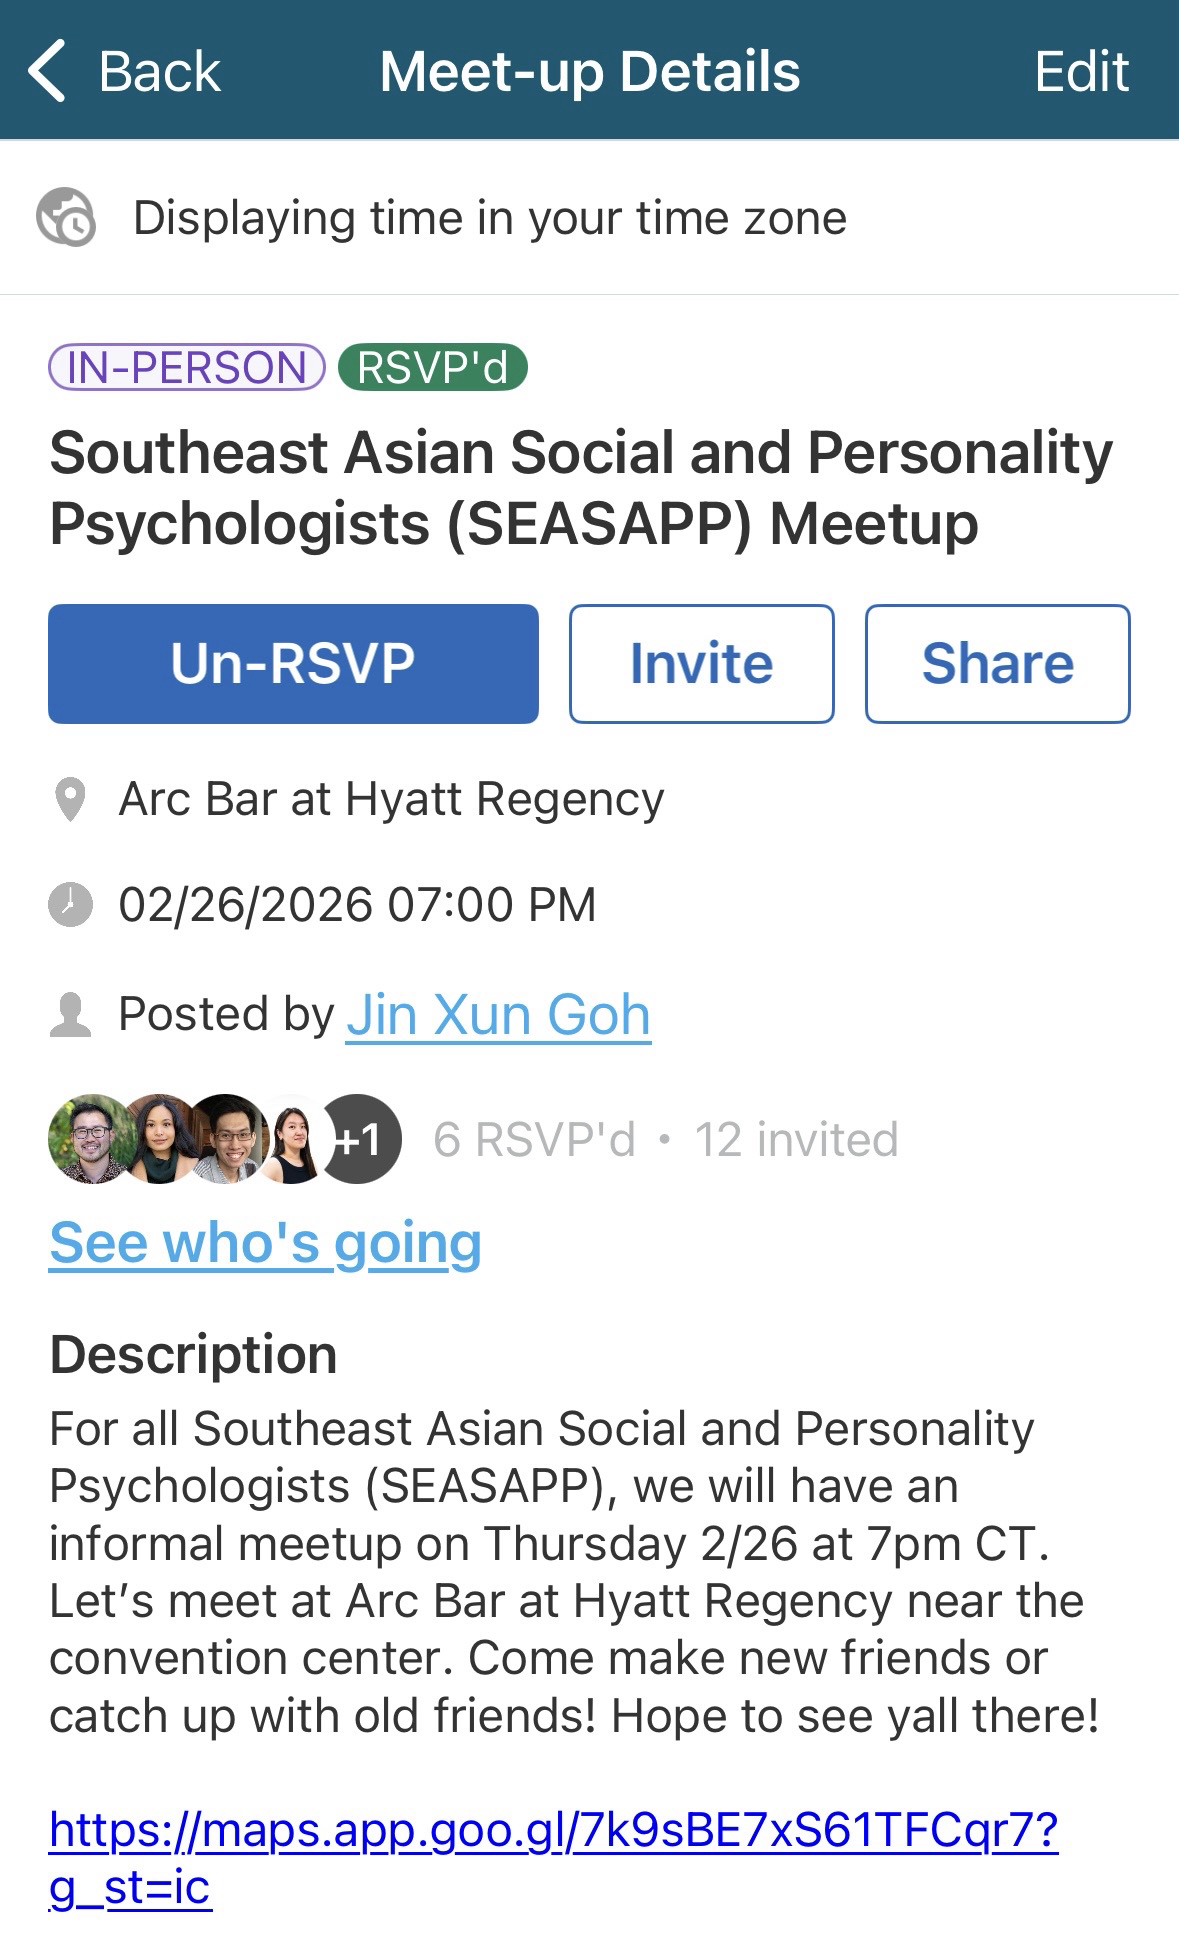Screen dimensions: 1179x1954
Task: Go Back using the header label
Action: click(x=159, y=72)
